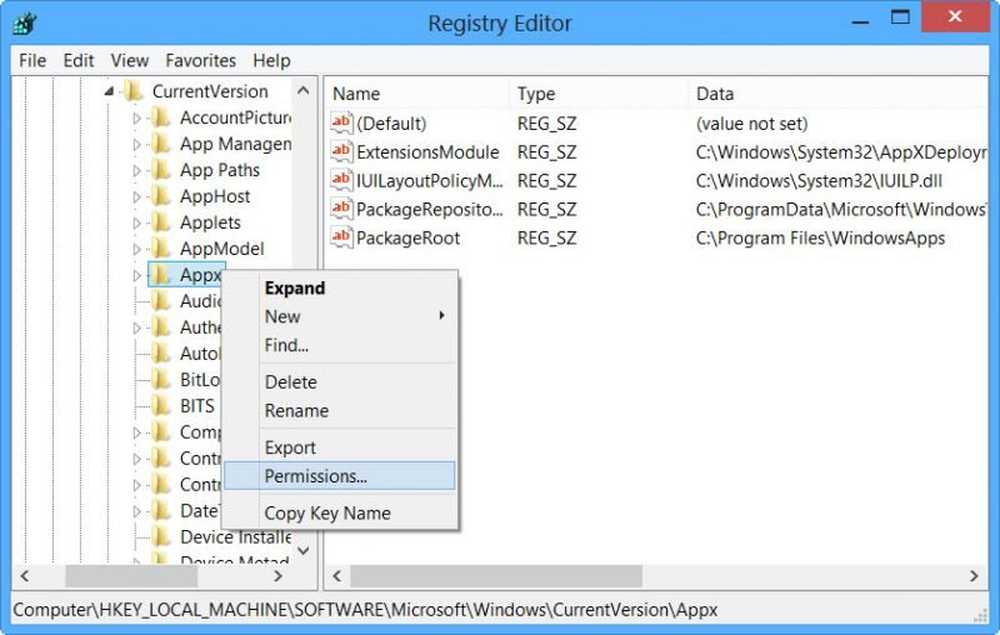
Task: Click the AppHost folder icon
Action: [161, 196]
